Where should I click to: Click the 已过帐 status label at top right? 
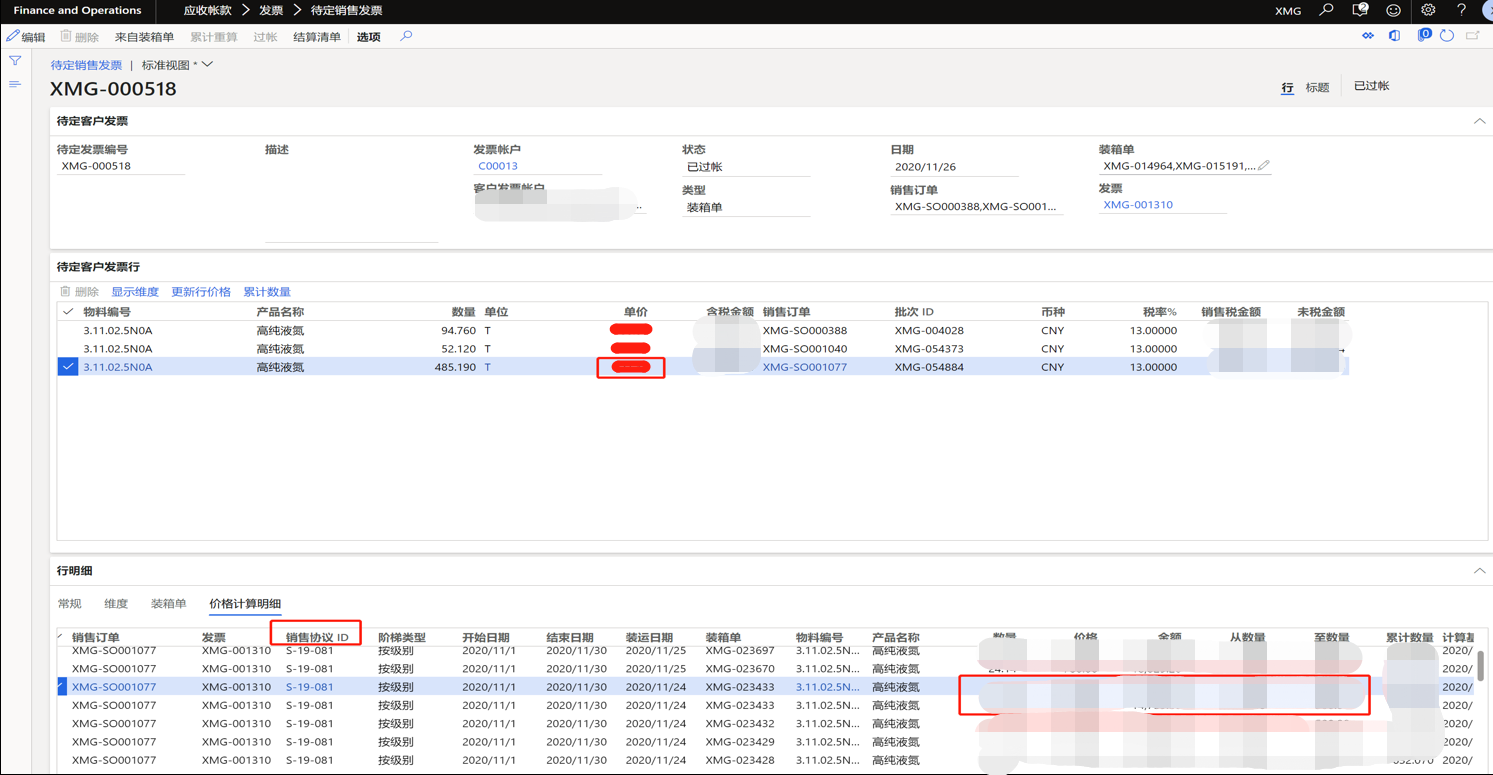[1371, 86]
